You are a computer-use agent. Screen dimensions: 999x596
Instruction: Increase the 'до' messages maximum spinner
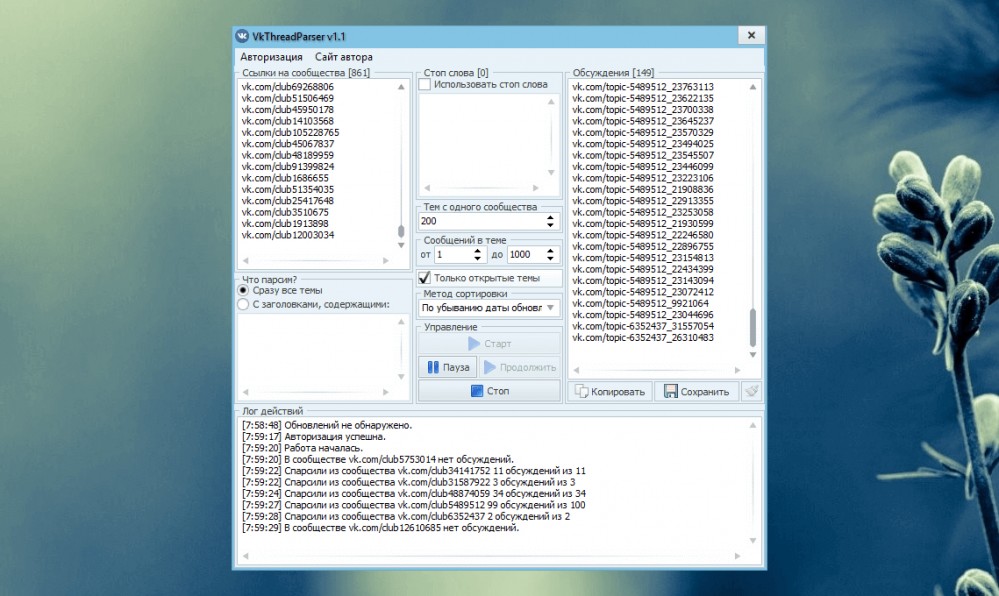tap(550, 251)
